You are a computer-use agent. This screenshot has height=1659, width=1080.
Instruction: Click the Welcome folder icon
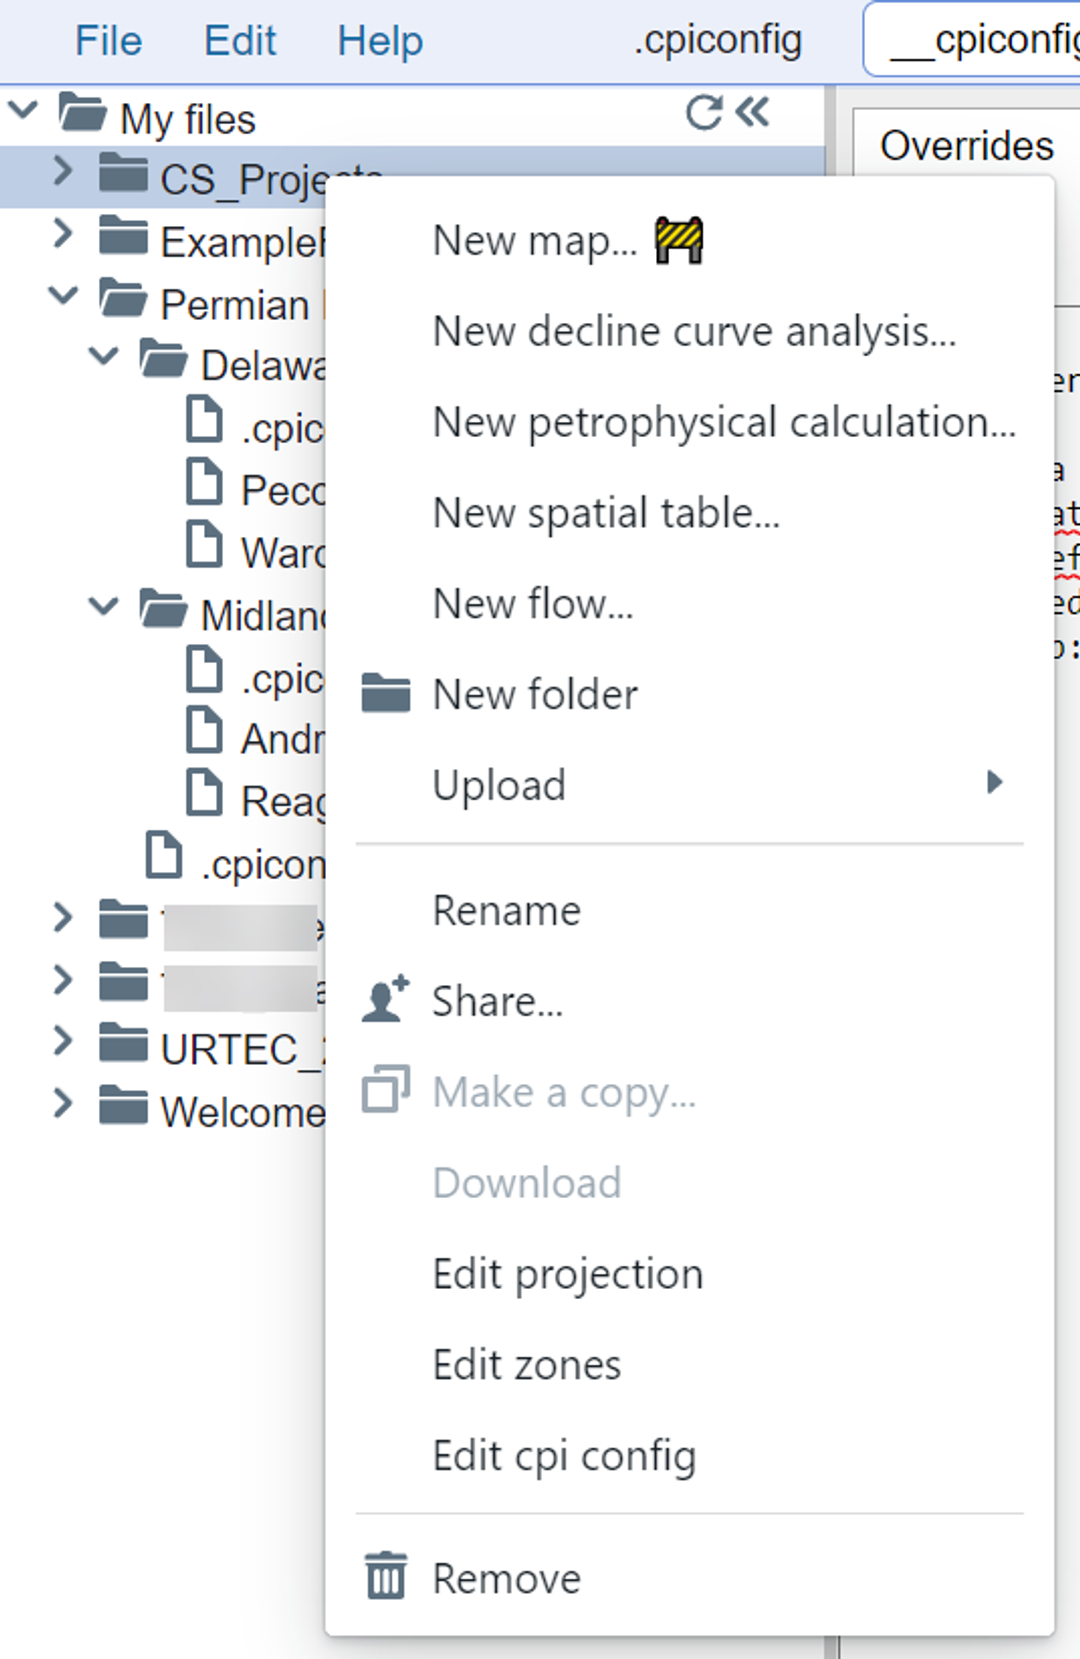click(124, 1106)
